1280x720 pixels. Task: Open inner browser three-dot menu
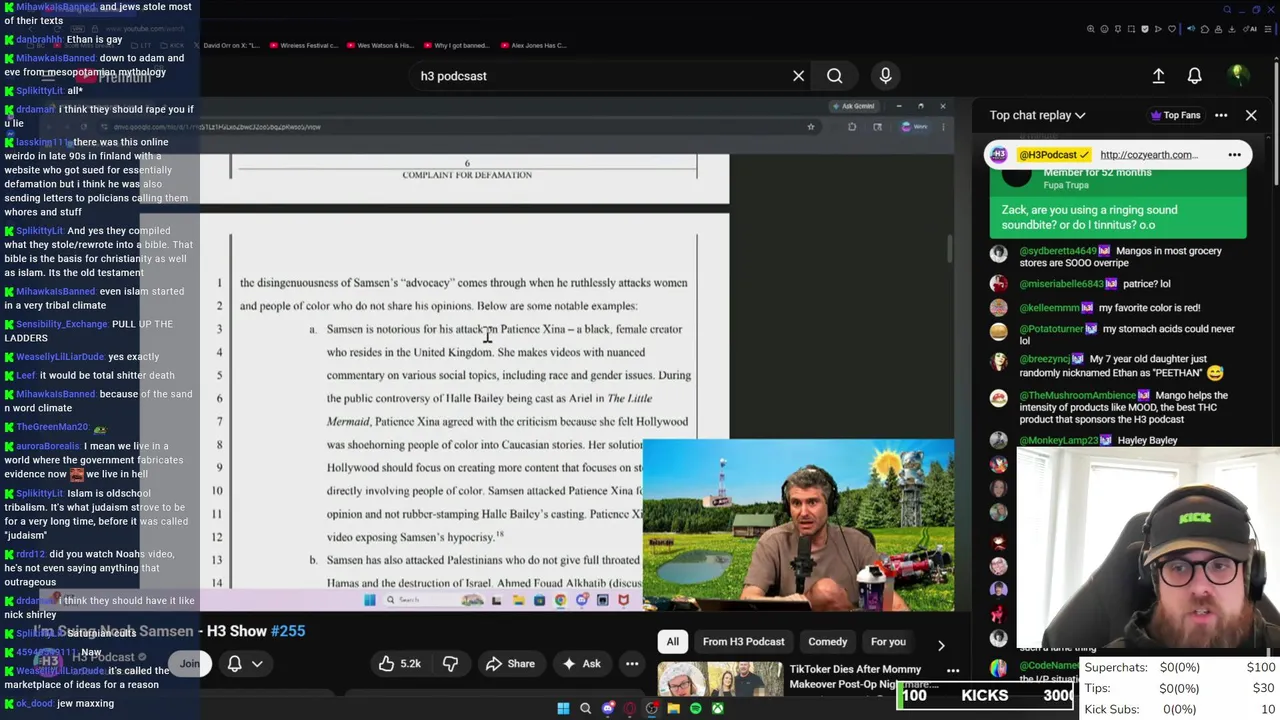click(943, 127)
